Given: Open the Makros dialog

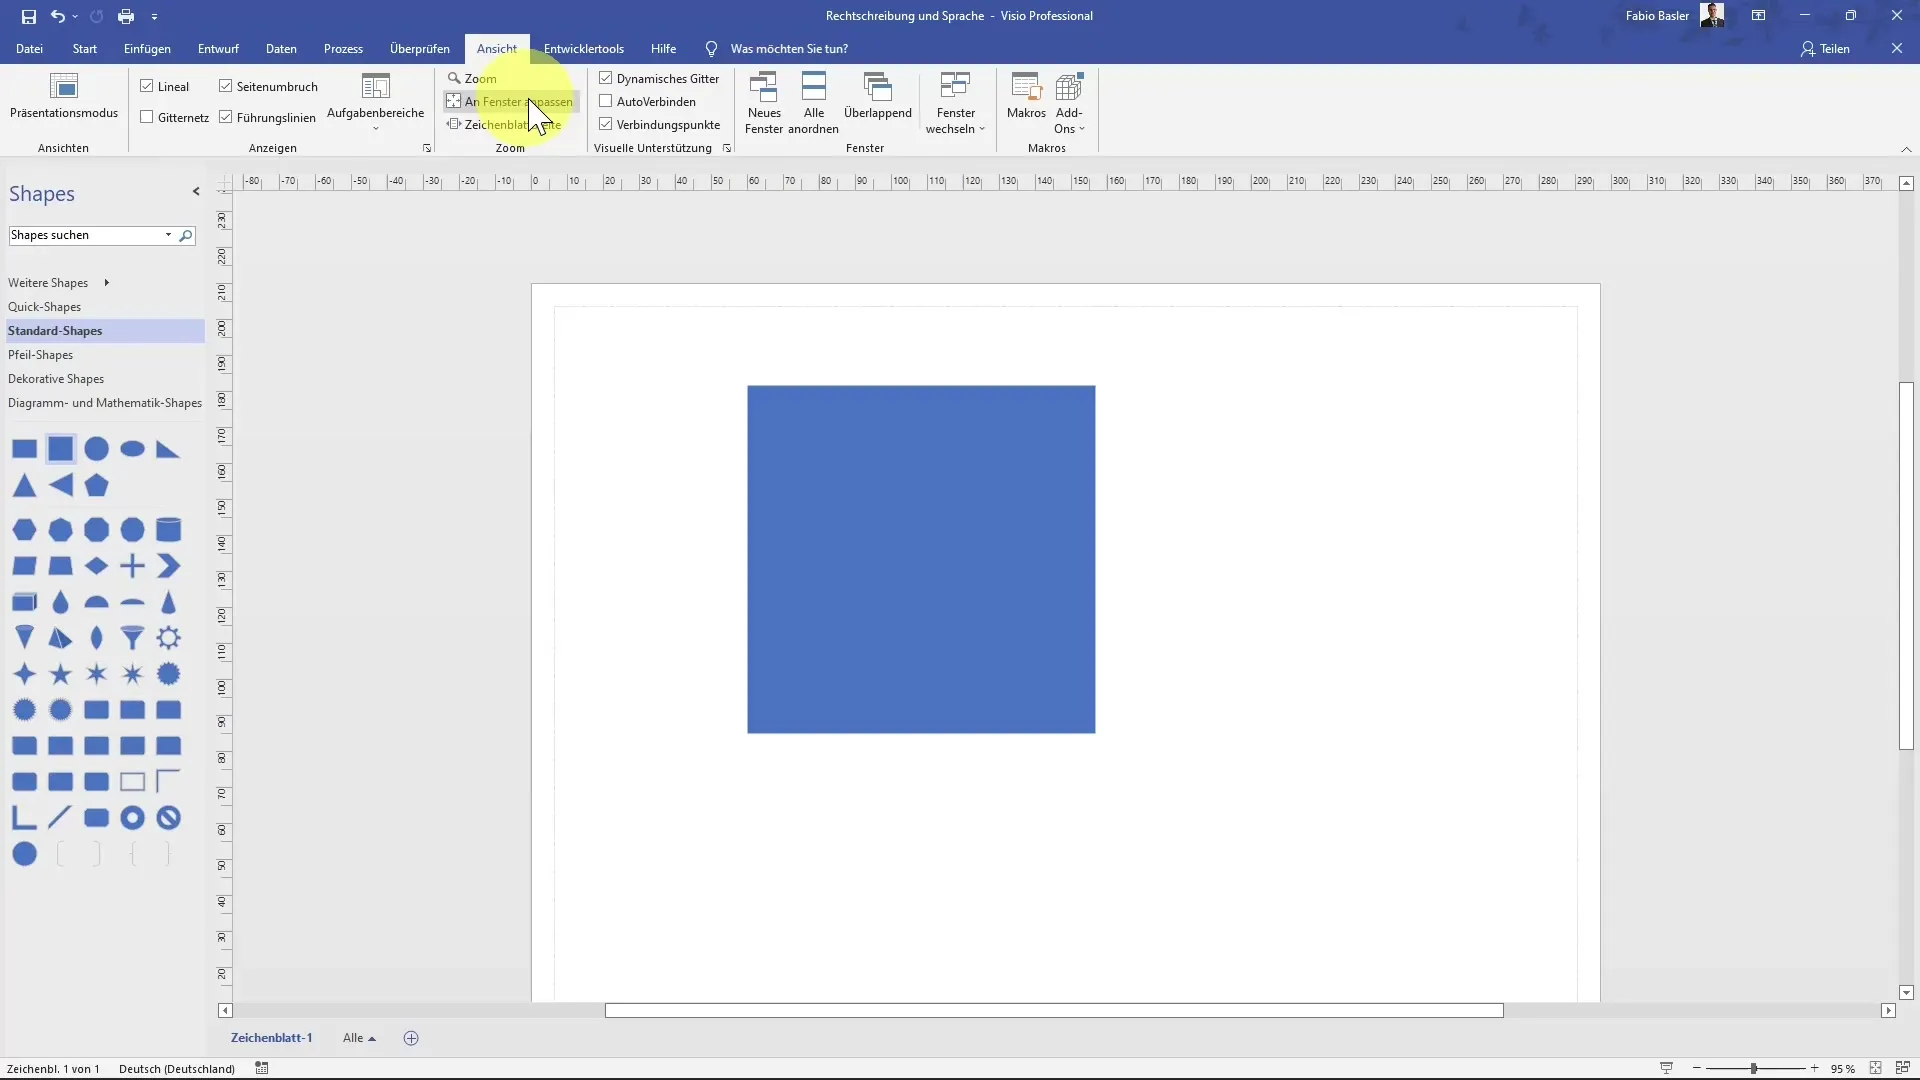Looking at the screenshot, I should [1026, 96].
